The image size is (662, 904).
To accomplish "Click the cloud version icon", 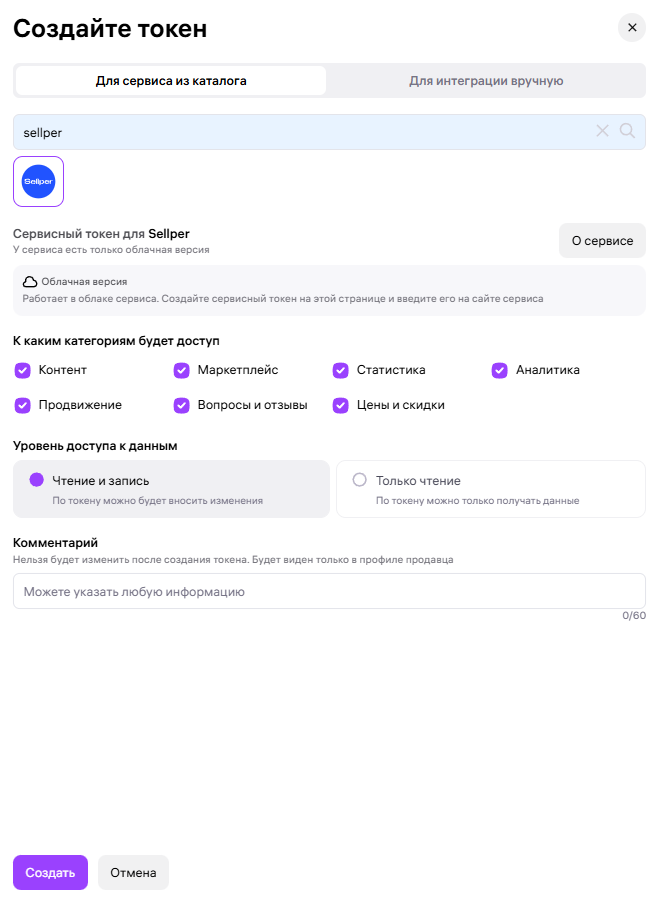I will pyautogui.click(x=30, y=282).
